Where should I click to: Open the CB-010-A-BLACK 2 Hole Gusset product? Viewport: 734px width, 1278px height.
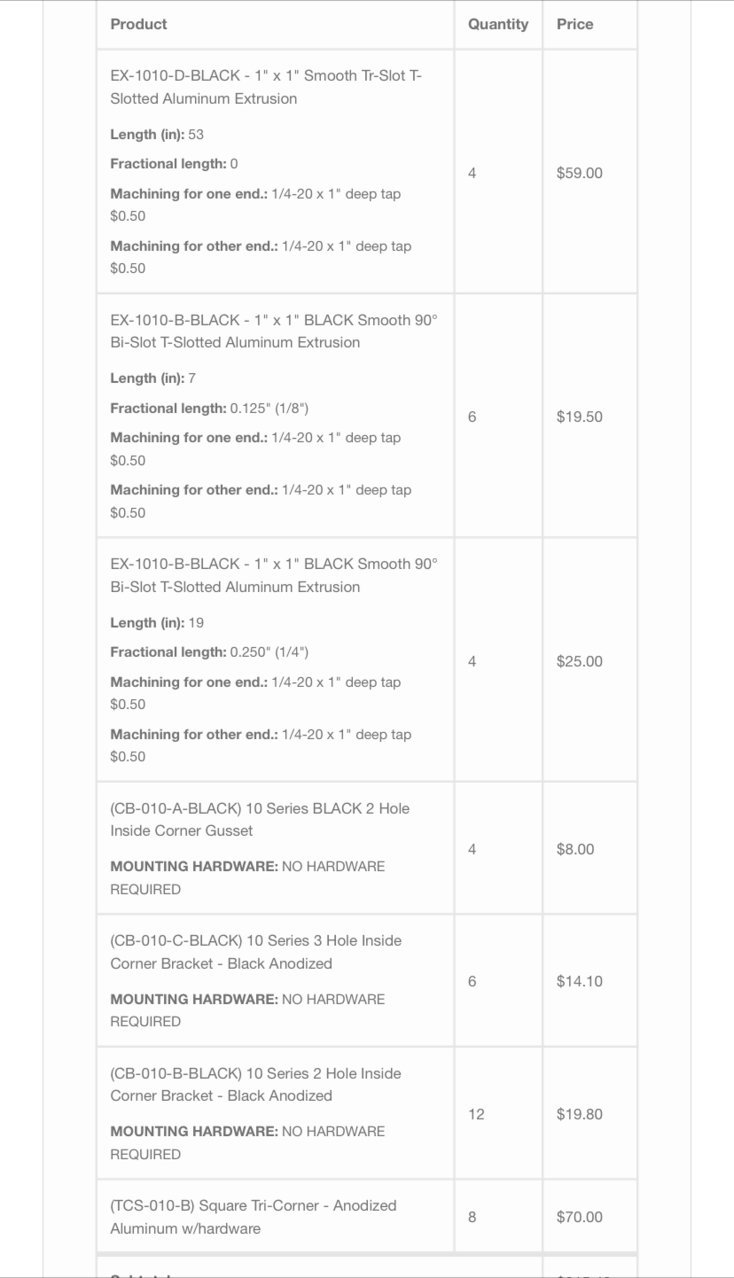pos(260,819)
